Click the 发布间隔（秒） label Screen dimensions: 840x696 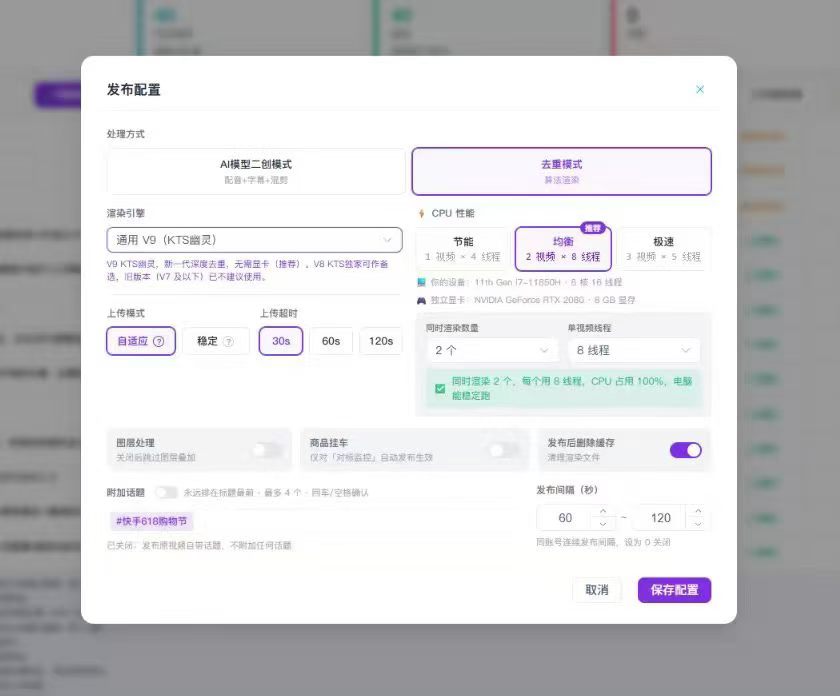(x=567, y=490)
